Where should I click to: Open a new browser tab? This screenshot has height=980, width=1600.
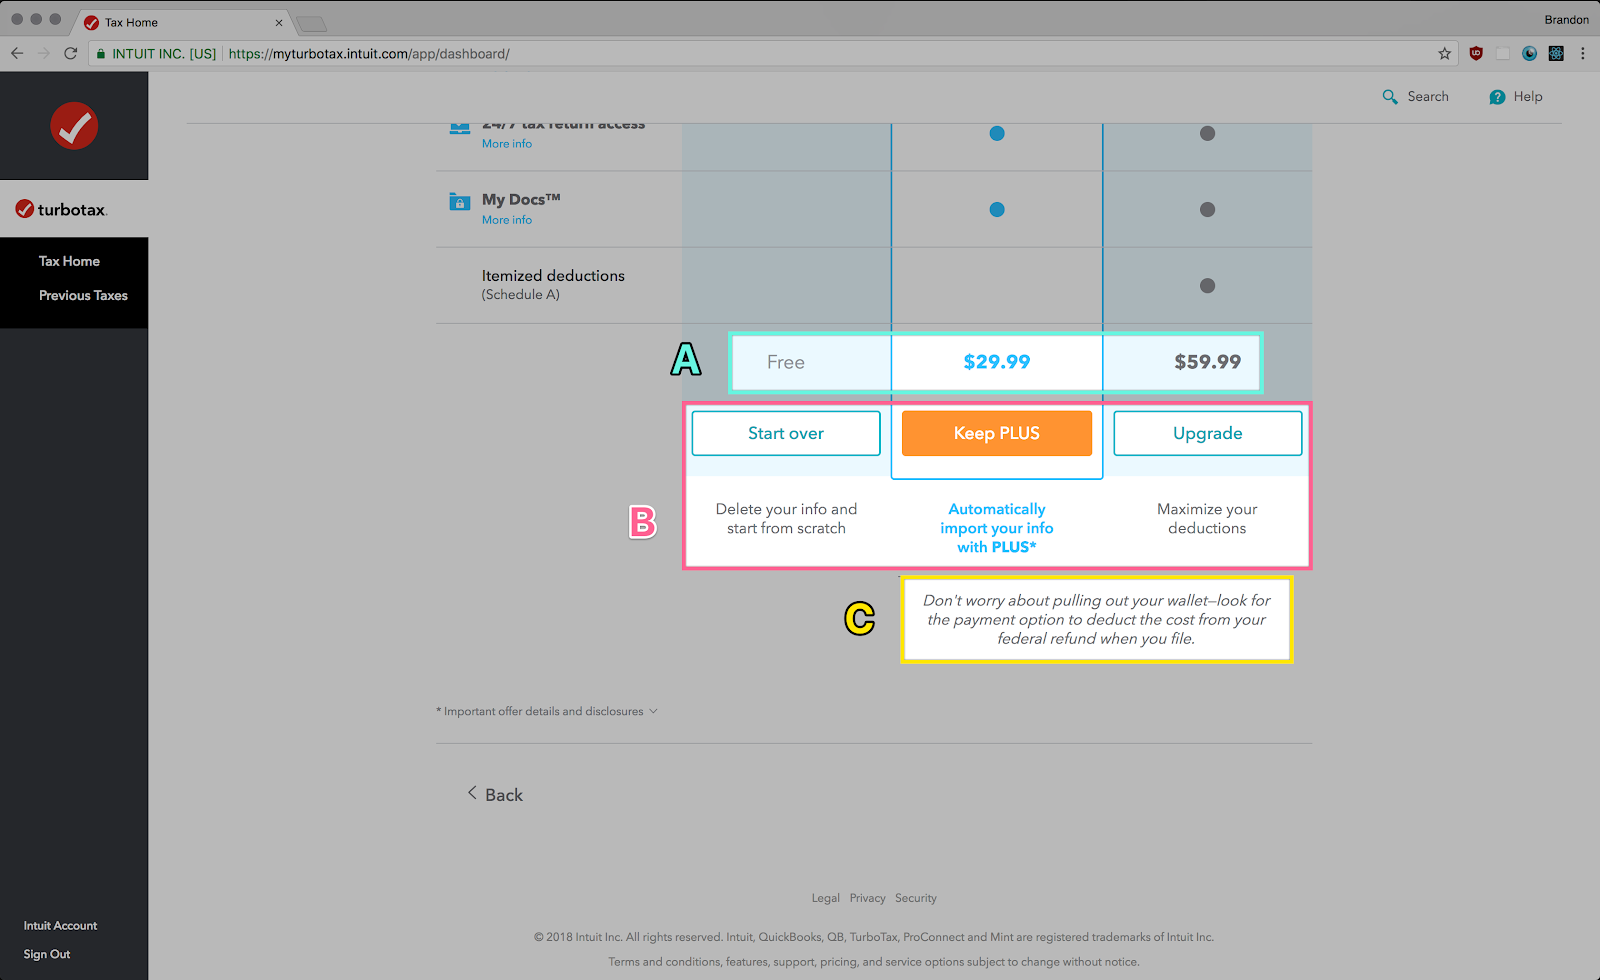(x=312, y=23)
